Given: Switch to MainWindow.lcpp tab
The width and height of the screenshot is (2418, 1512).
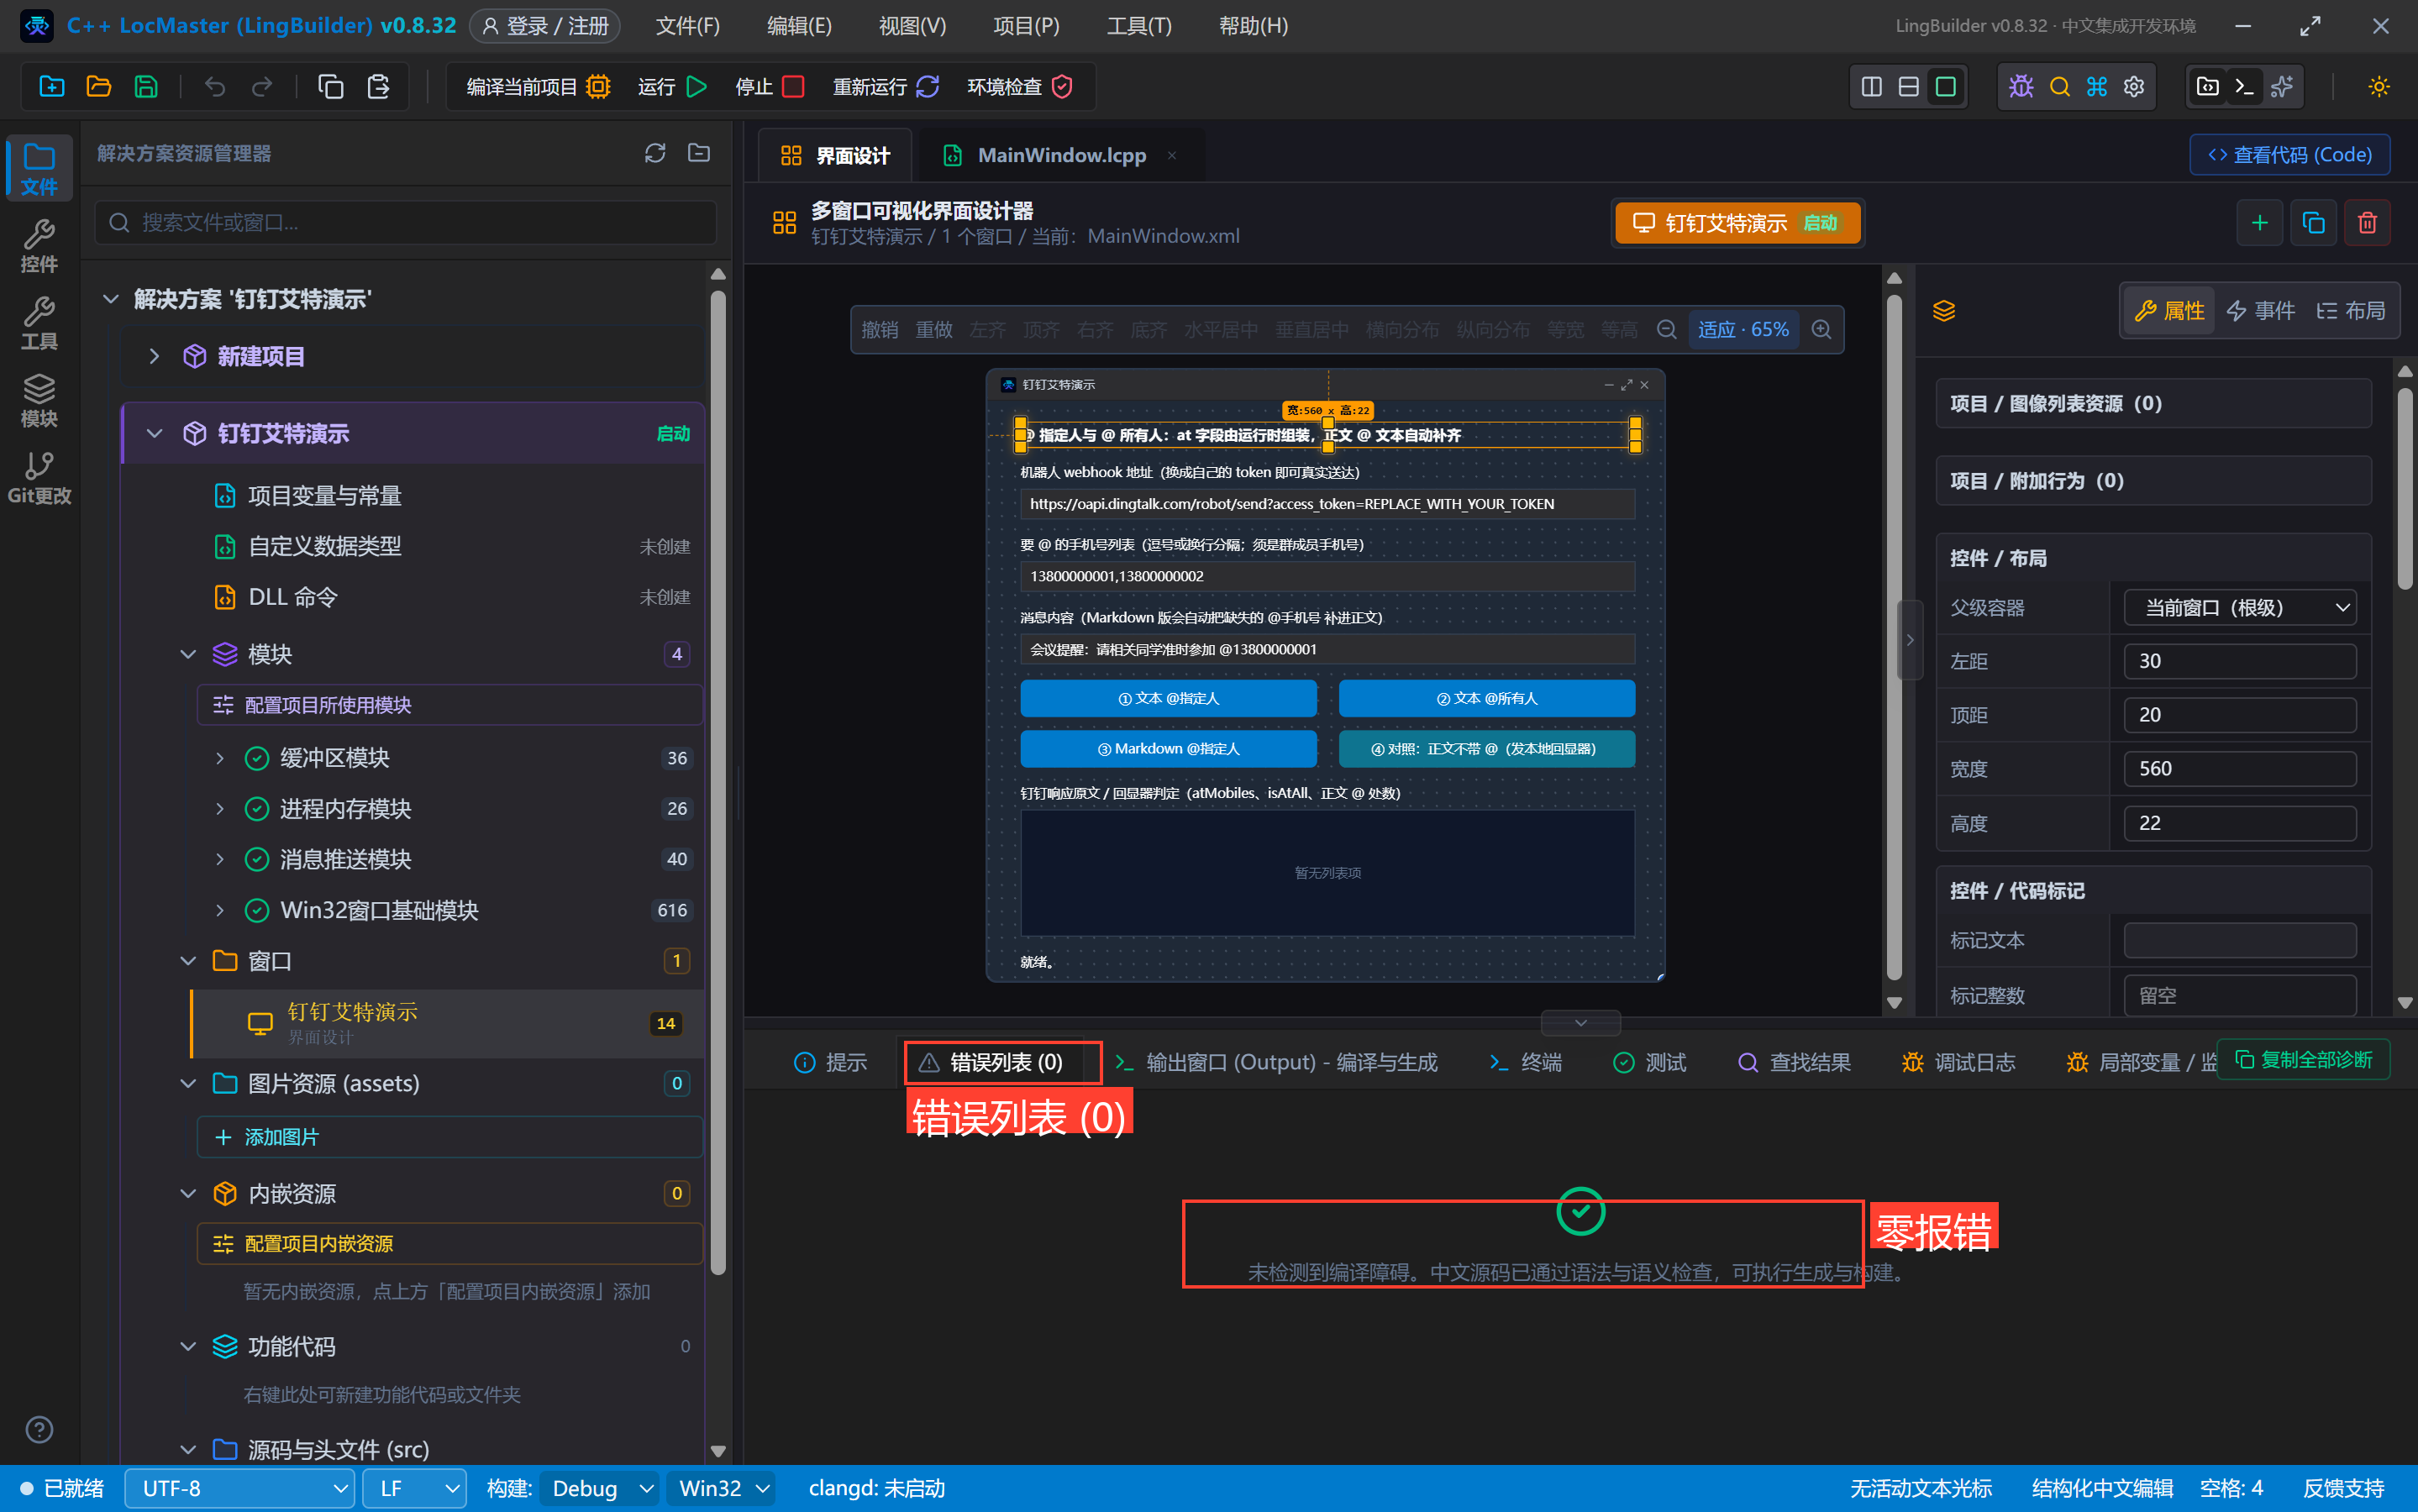Looking at the screenshot, I should pyautogui.click(x=1061, y=155).
